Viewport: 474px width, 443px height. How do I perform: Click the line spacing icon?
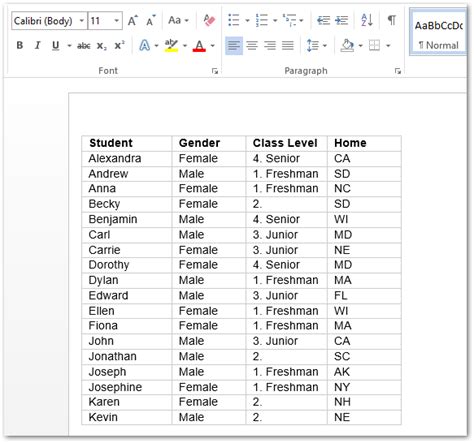pyautogui.click(x=312, y=45)
